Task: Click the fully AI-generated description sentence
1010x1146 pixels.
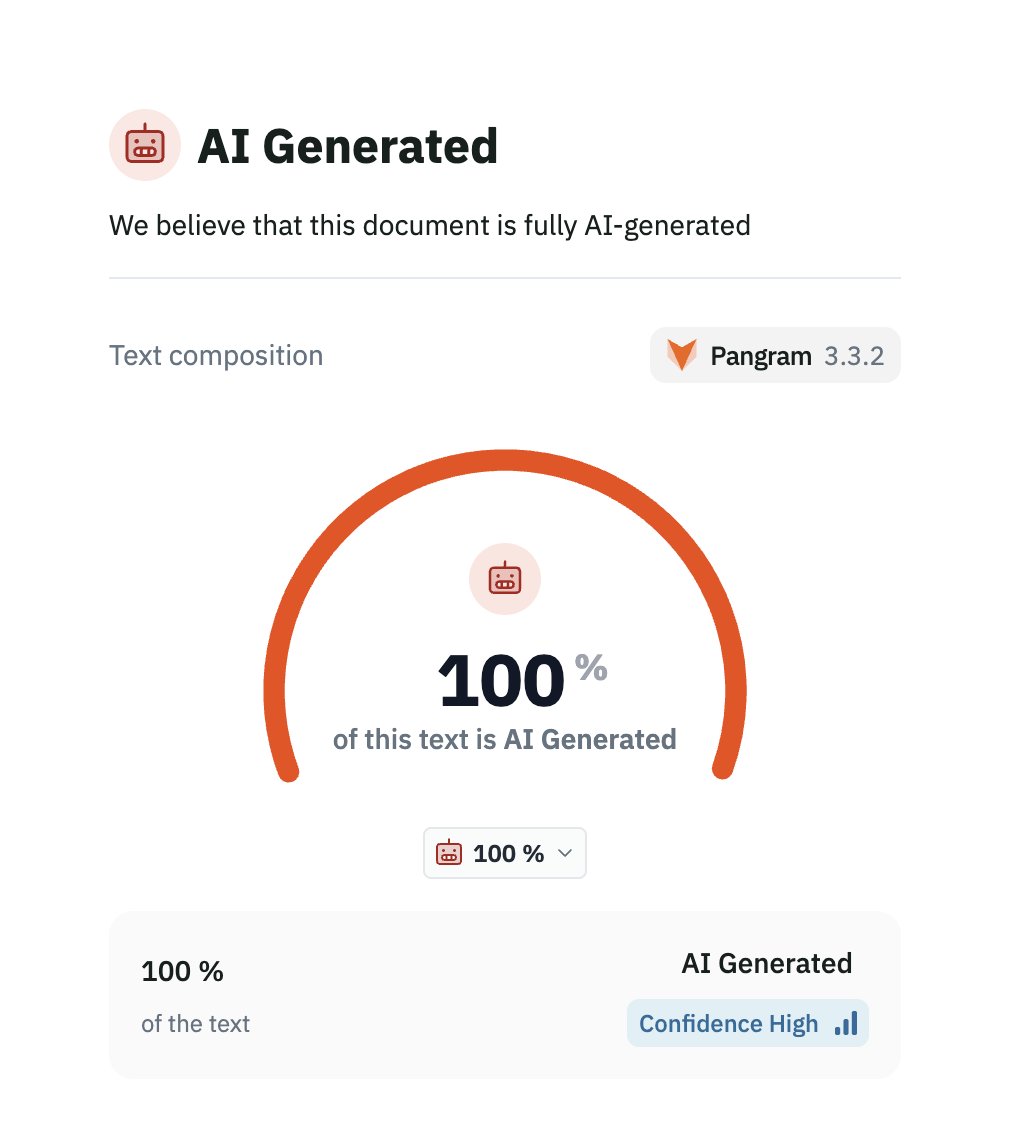Action: click(430, 226)
